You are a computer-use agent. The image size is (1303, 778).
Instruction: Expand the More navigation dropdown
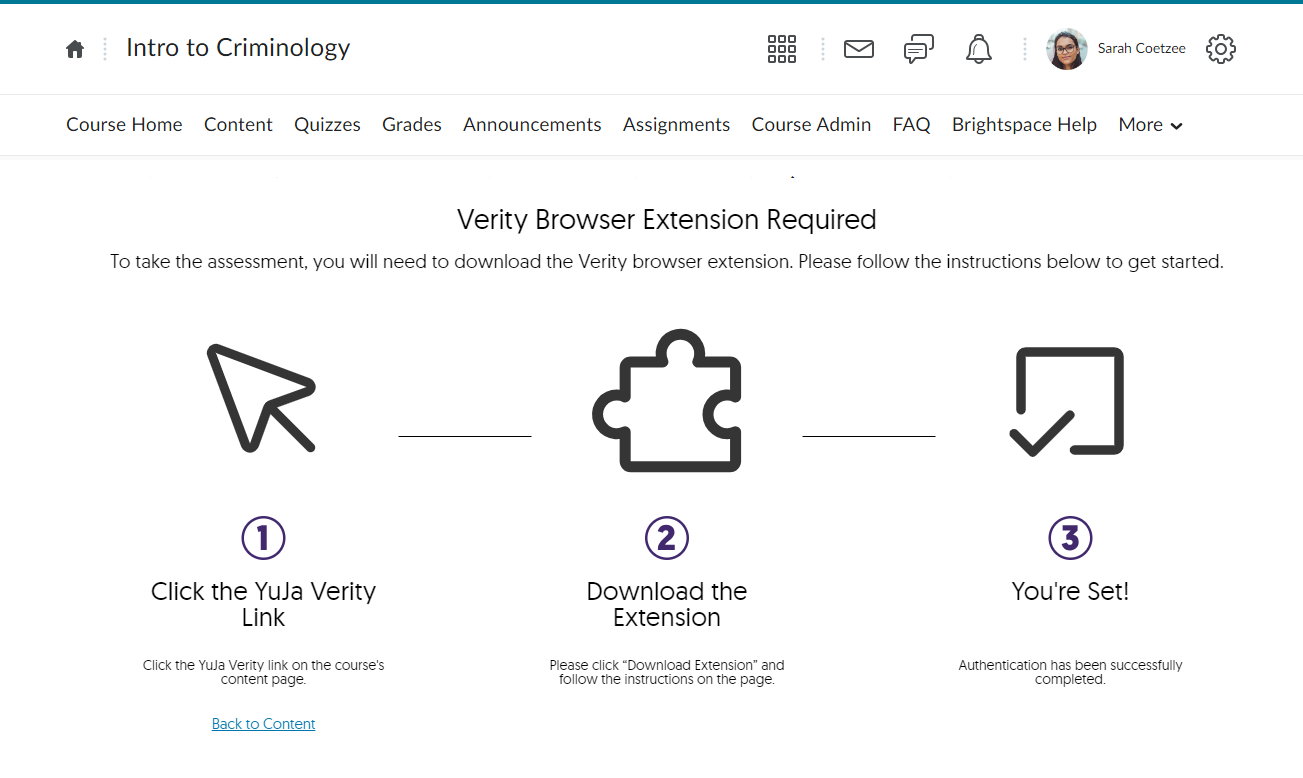coord(1150,125)
